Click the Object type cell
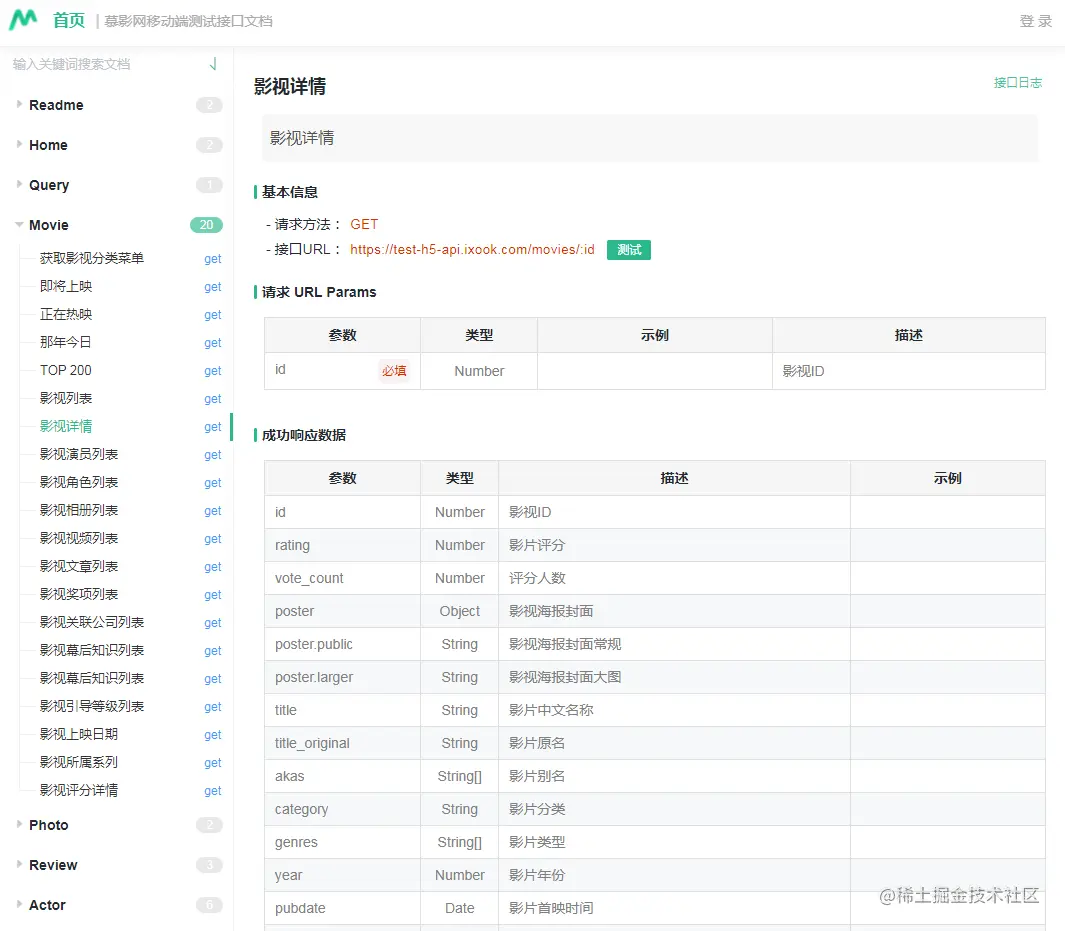 pos(460,611)
